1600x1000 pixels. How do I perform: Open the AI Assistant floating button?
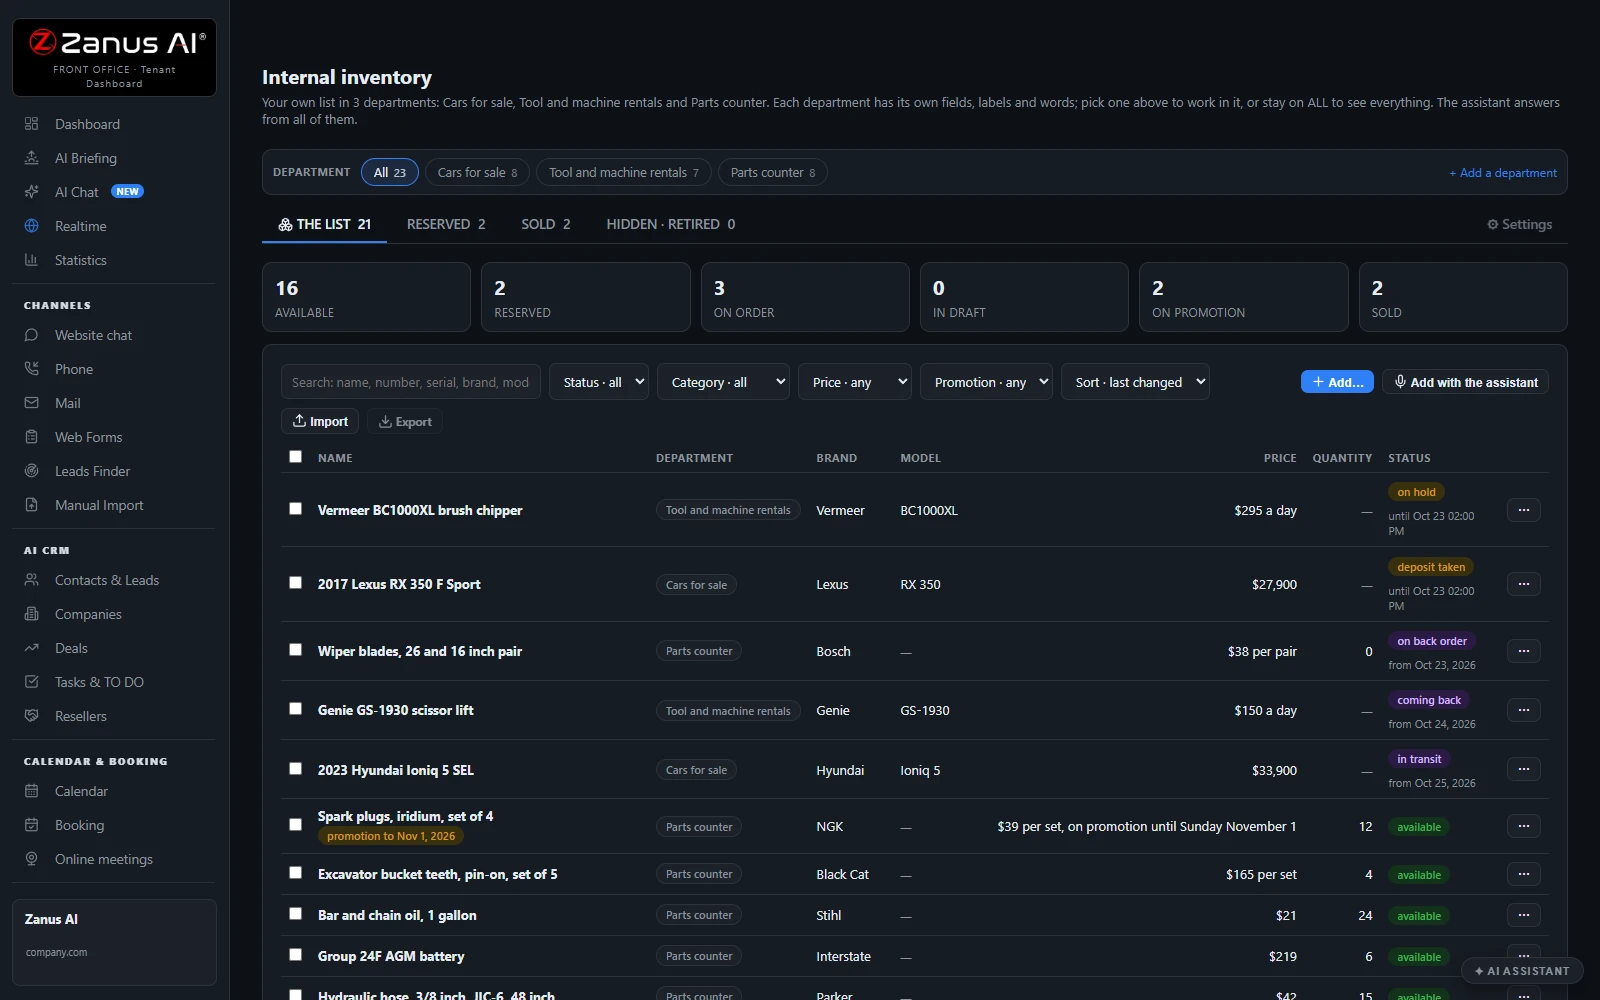click(x=1521, y=971)
